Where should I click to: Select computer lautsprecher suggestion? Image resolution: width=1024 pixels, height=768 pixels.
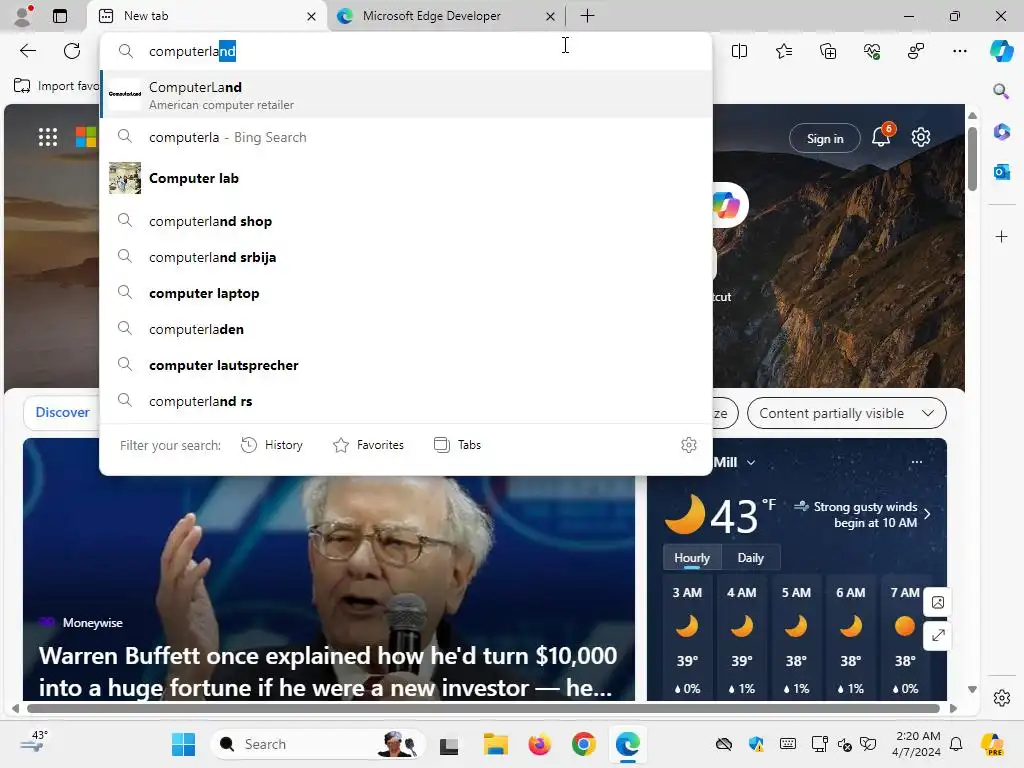(406, 365)
